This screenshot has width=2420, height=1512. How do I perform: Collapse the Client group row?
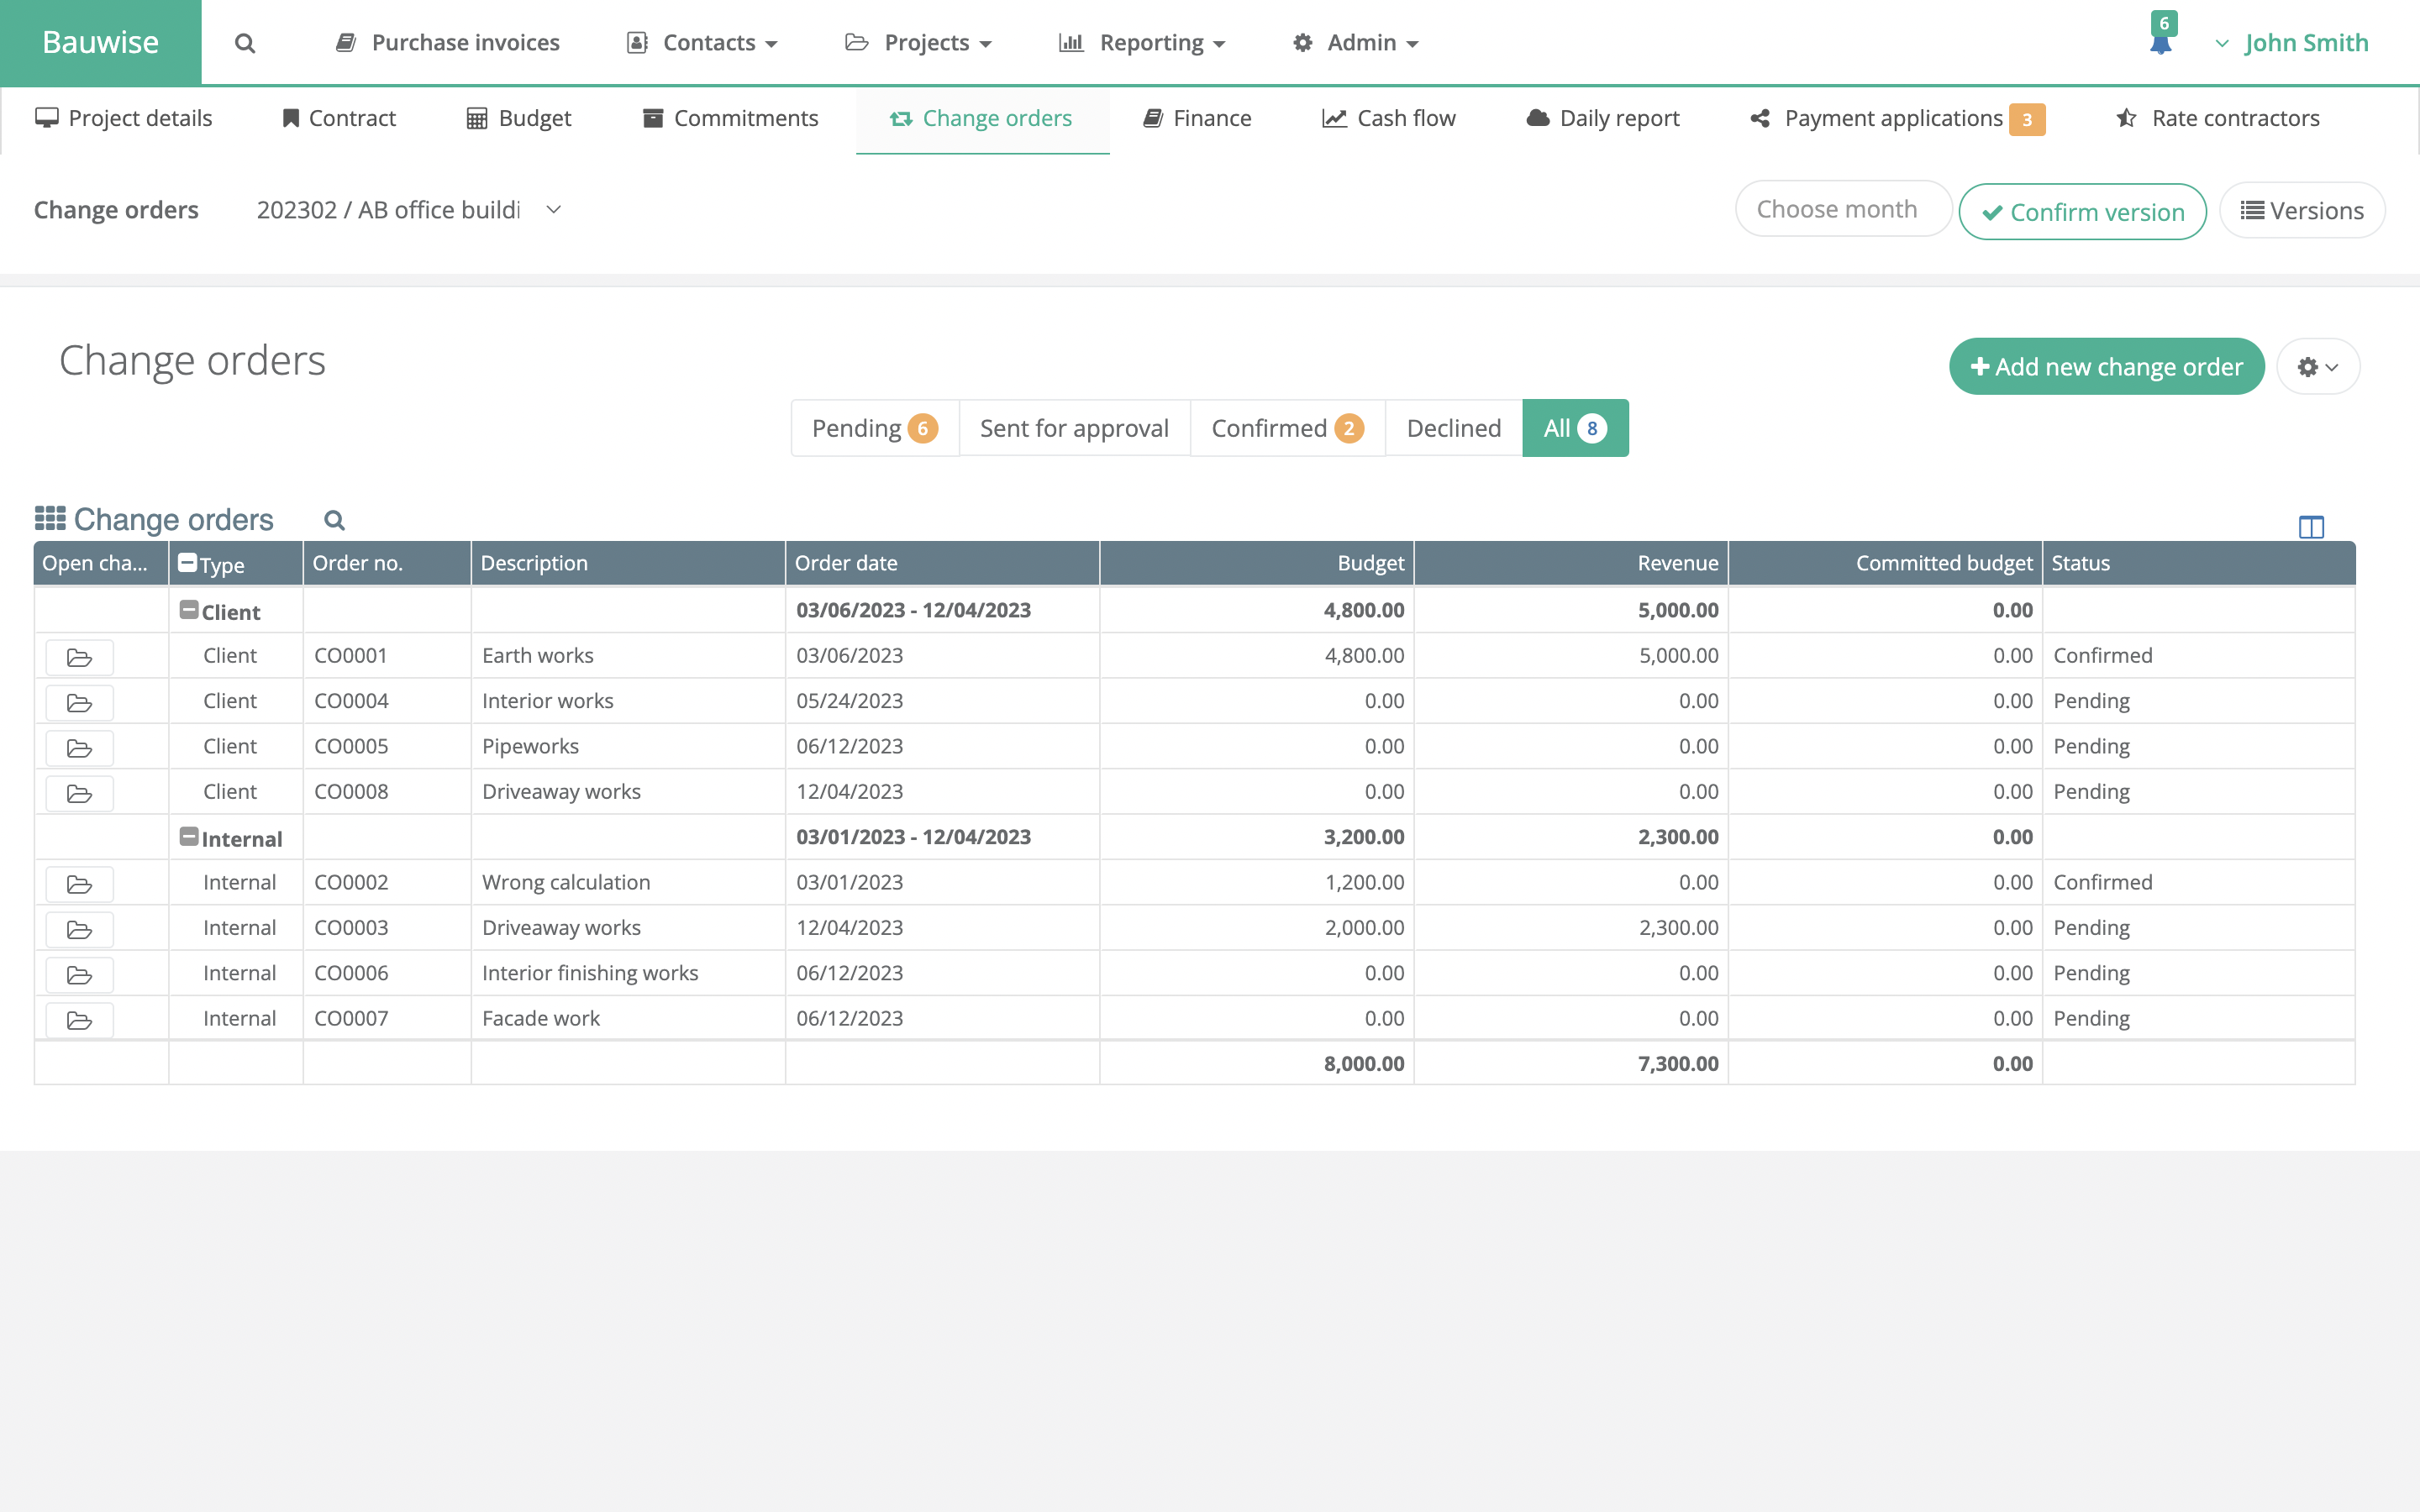[188, 609]
